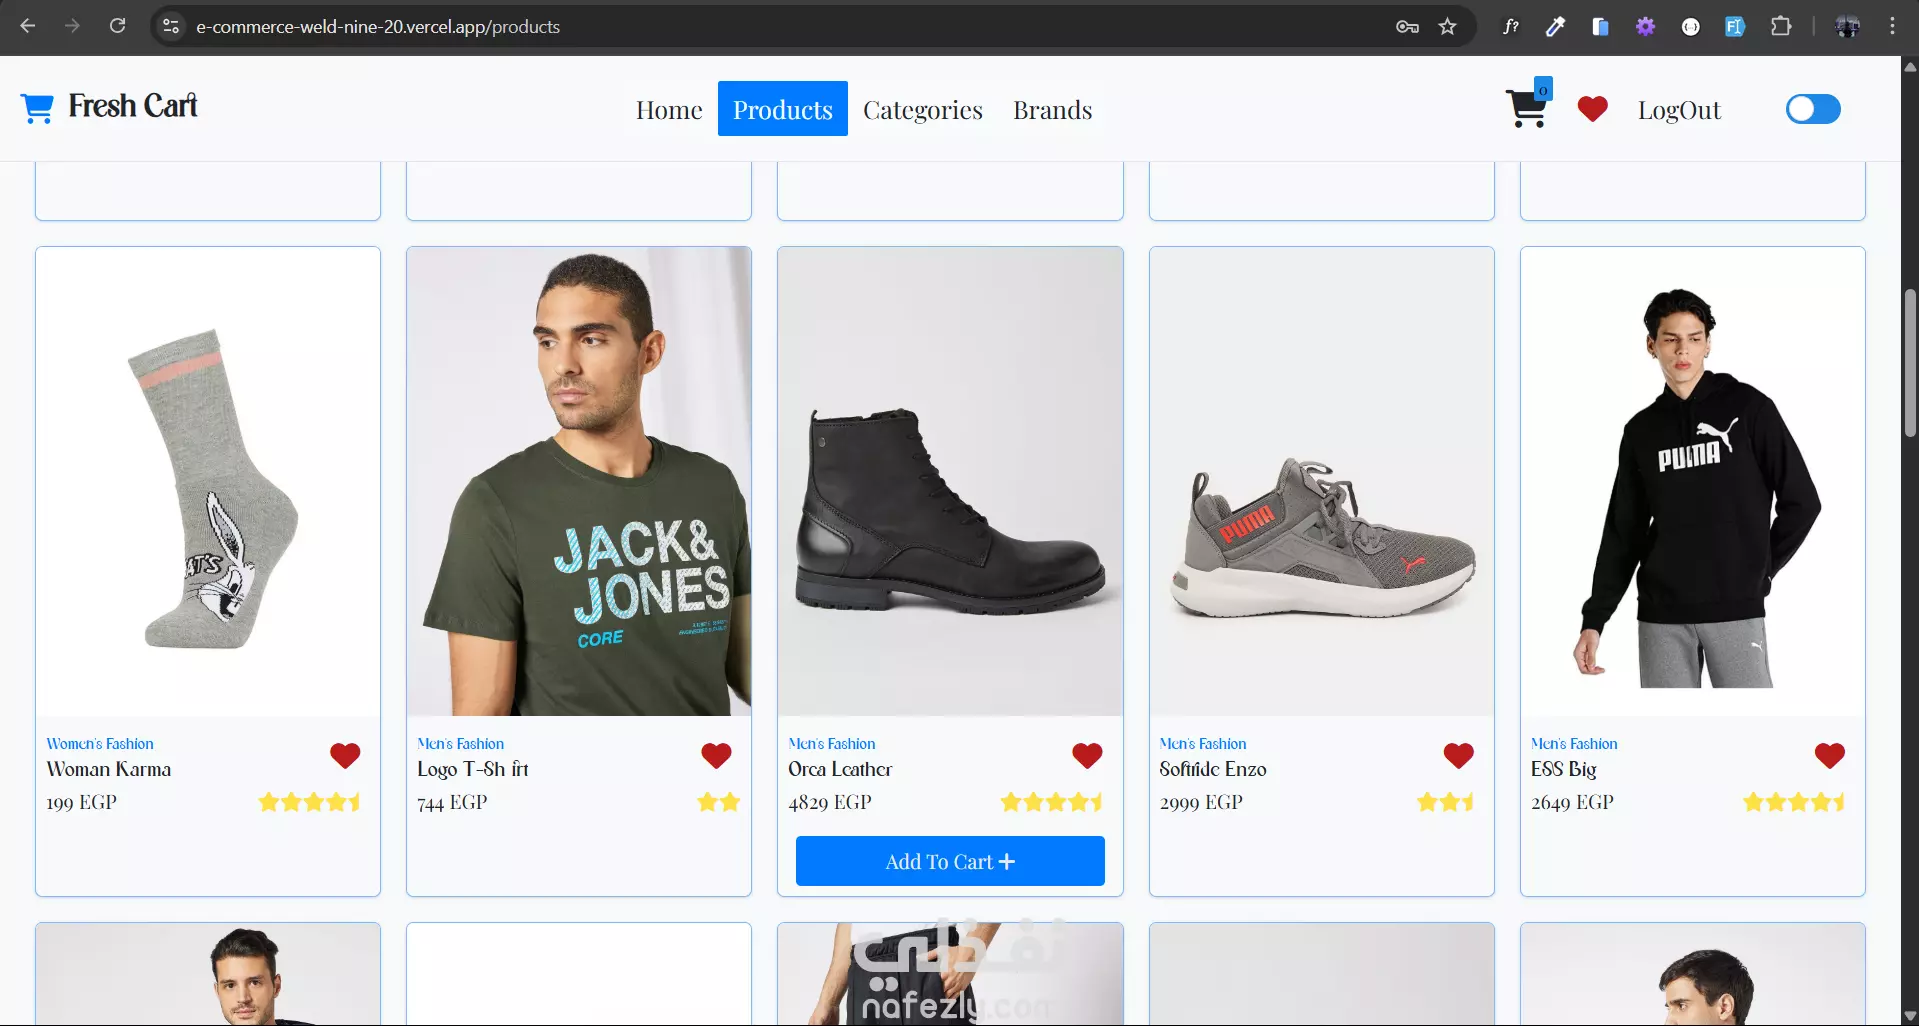1919x1026 pixels.
Task: Click the two-star rating on Logo T-Shirt card
Action: (719, 802)
